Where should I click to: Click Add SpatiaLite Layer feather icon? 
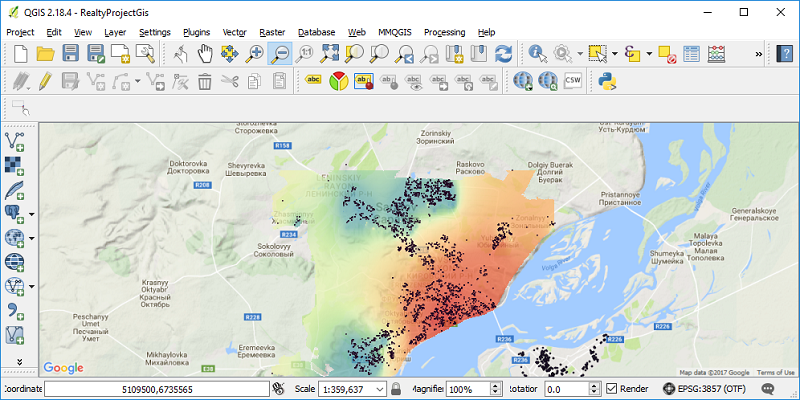click(14, 189)
